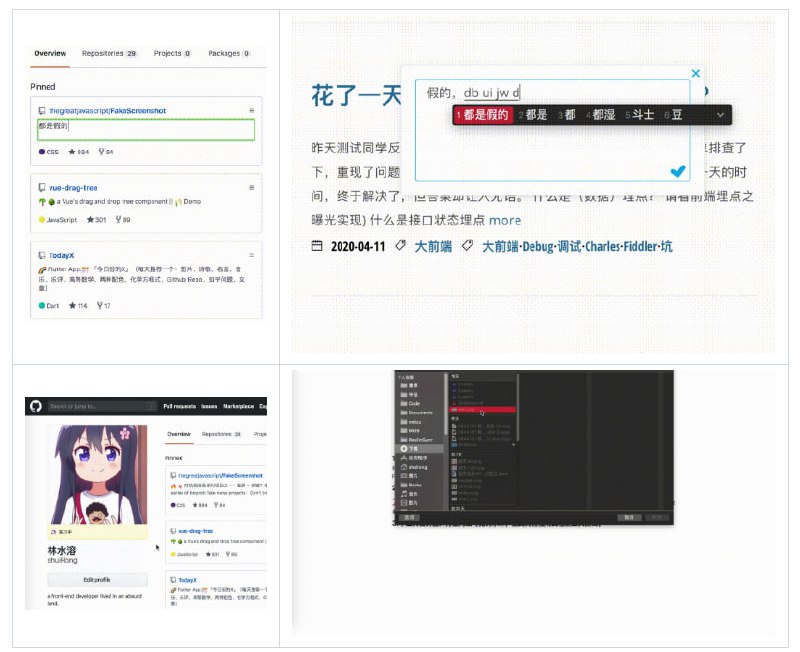Switch to the Repositories tab

click(102, 53)
